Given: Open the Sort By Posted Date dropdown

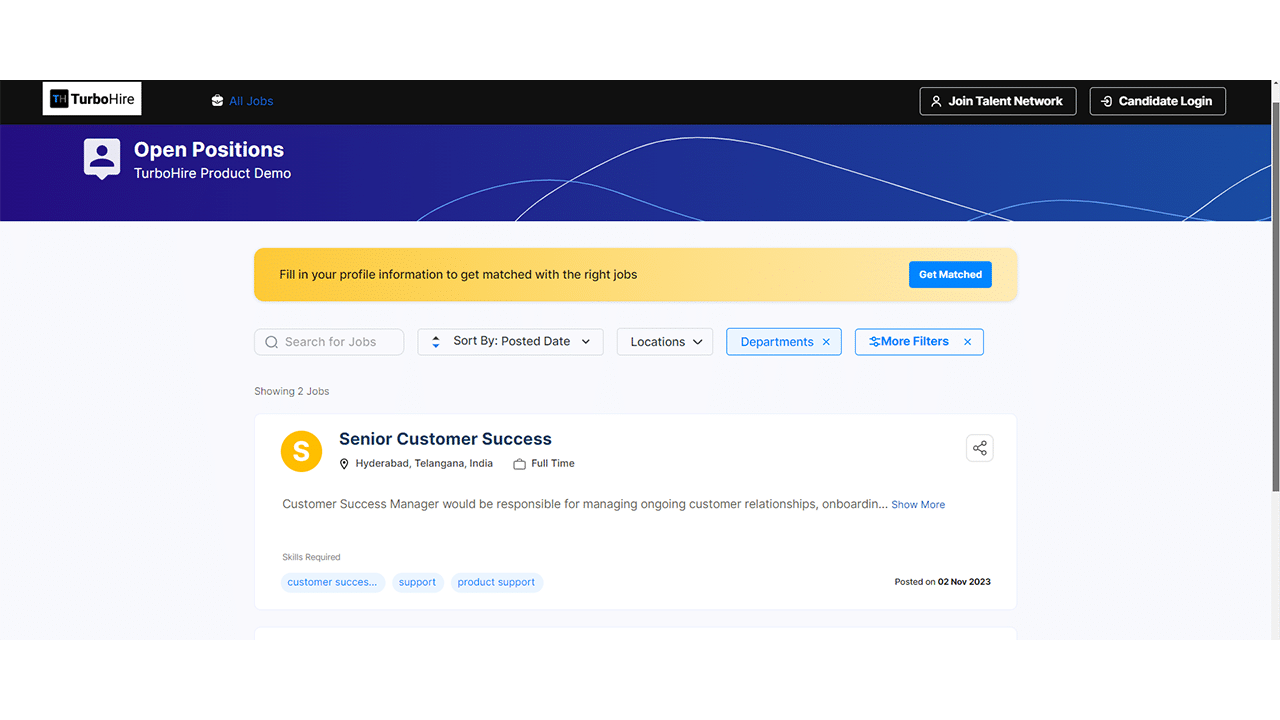Looking at the screenshot, I should point(510,341).
